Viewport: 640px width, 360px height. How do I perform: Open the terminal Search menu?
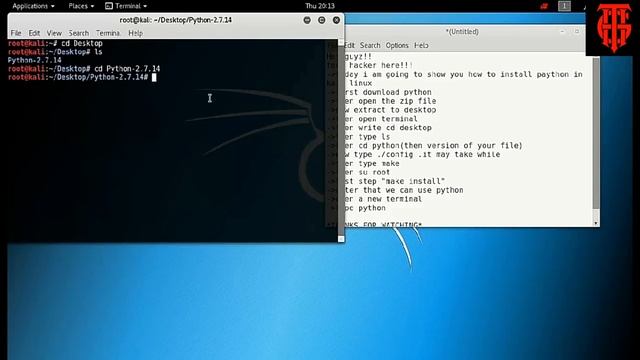point(78,33)
